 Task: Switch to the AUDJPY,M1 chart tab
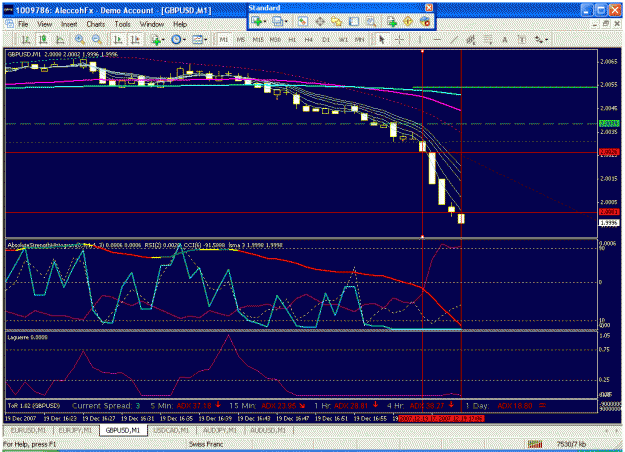[220, 430]
